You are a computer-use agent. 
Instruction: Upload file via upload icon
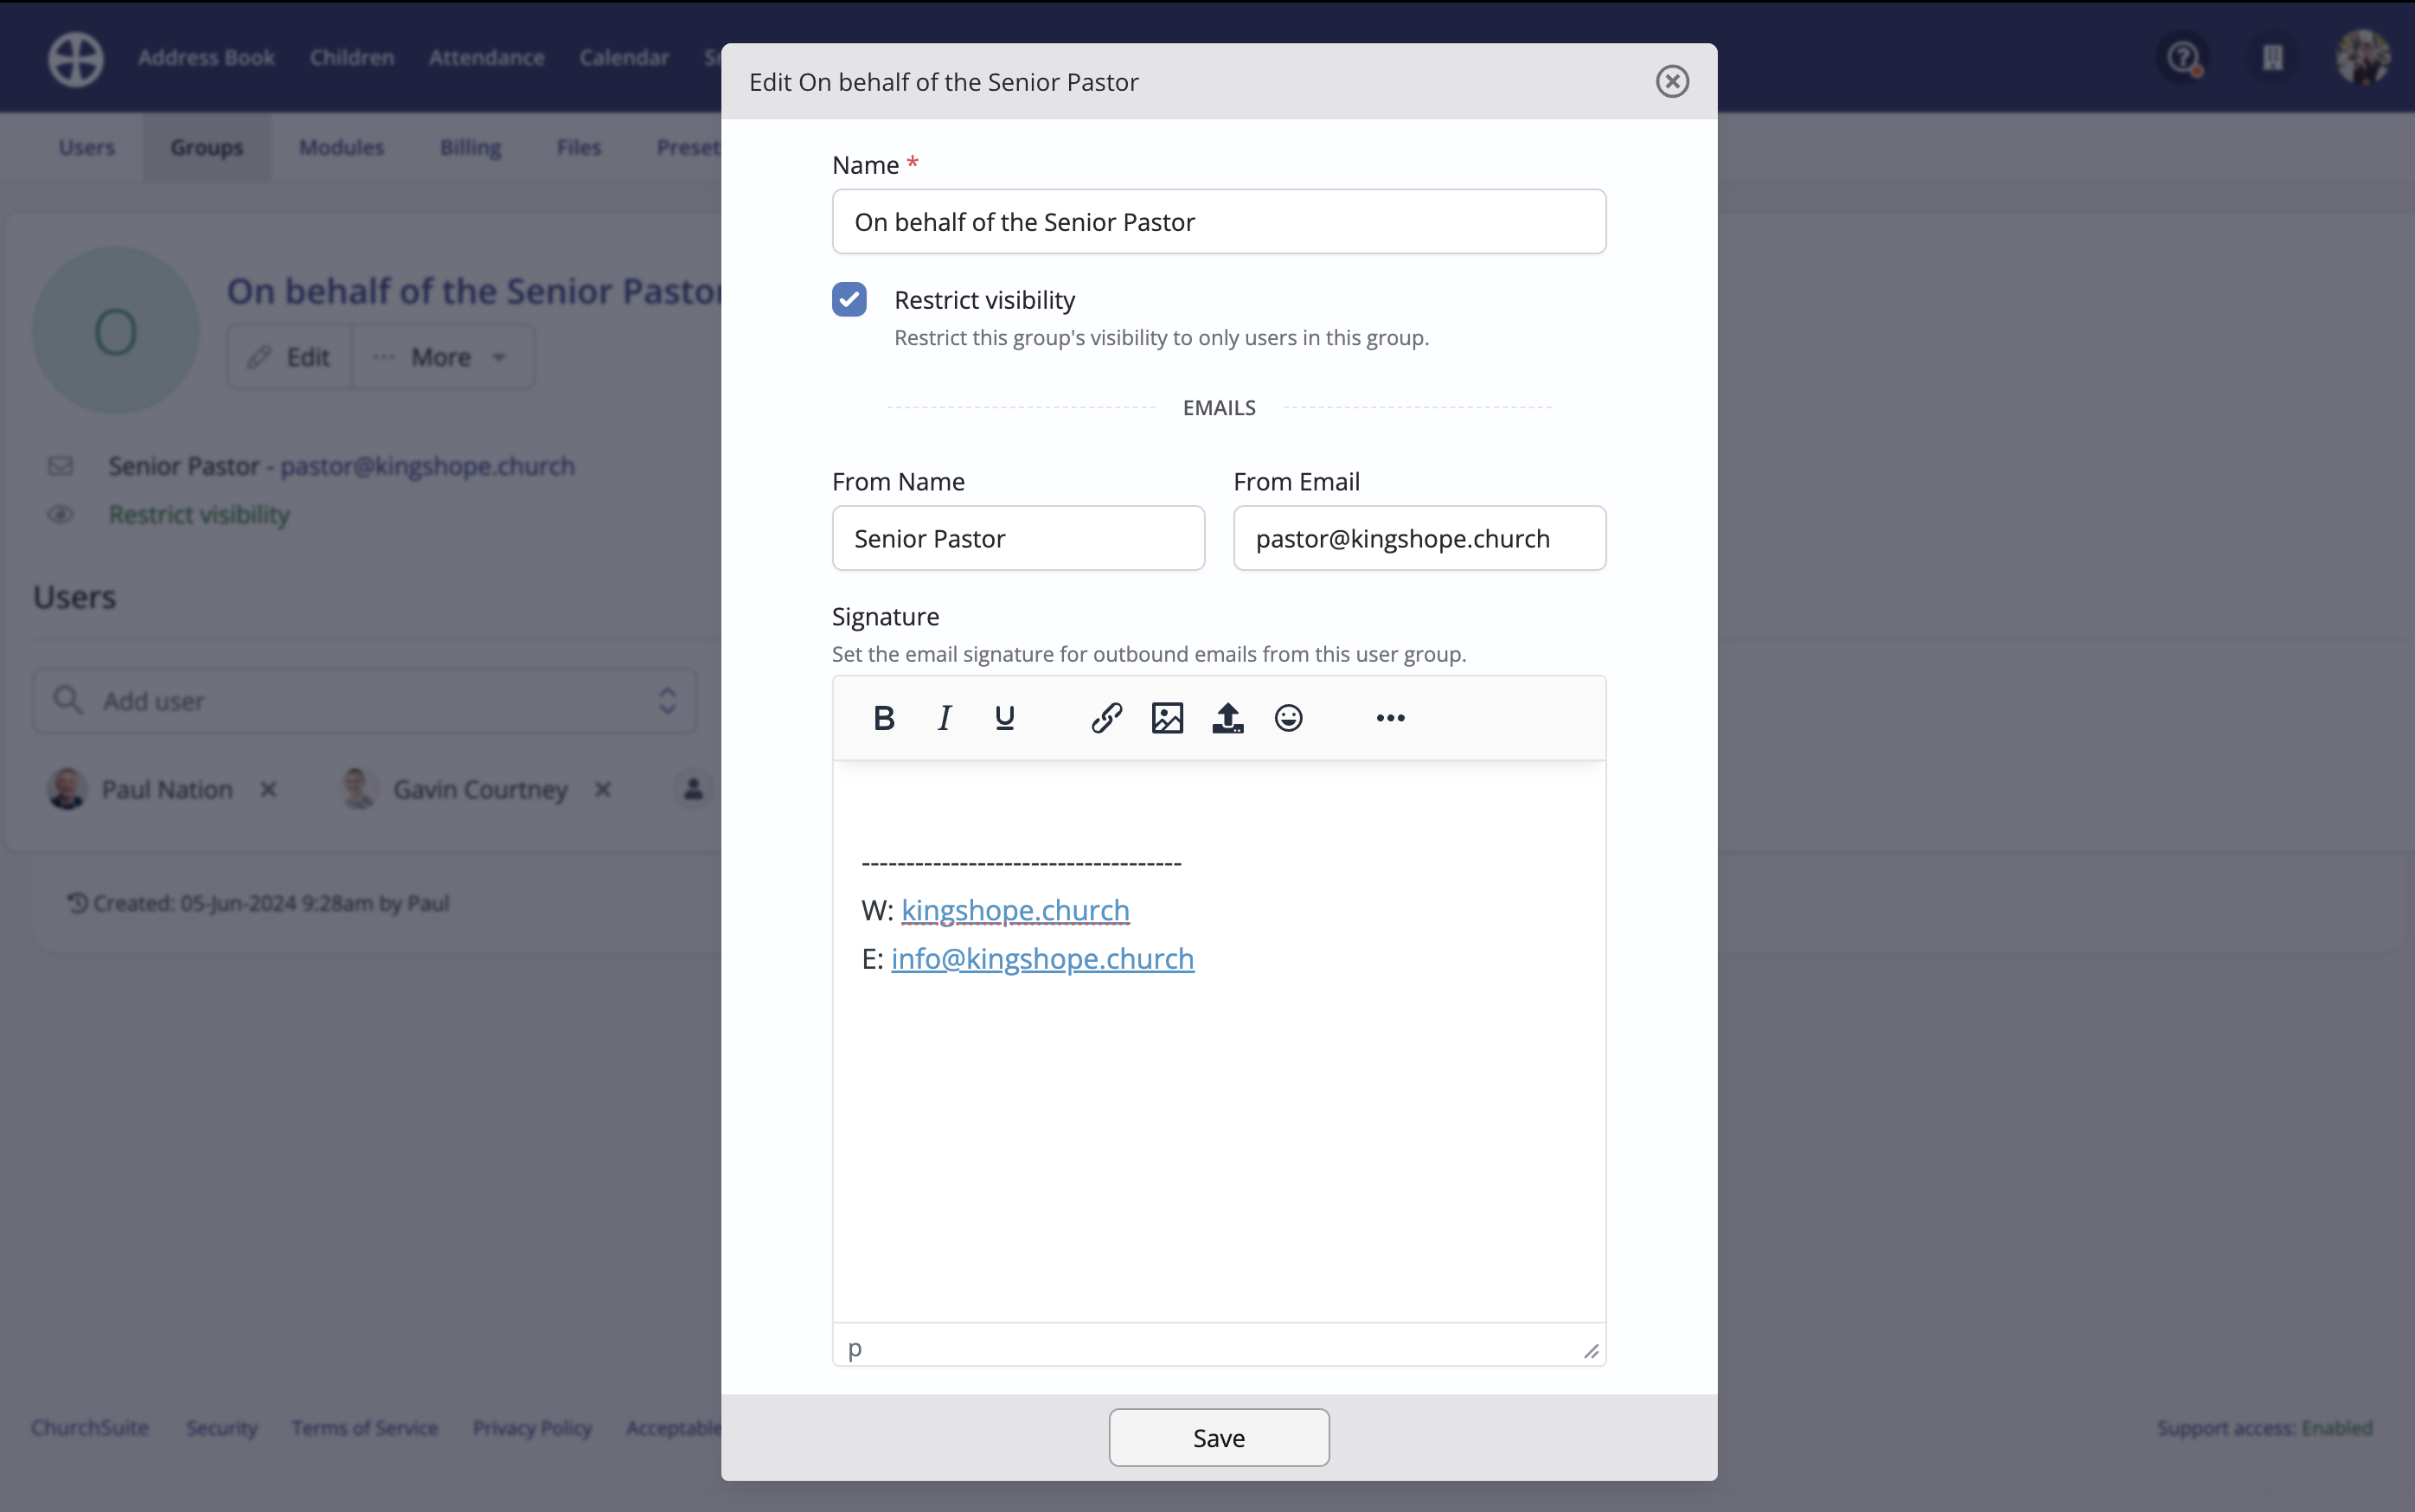1228,718
